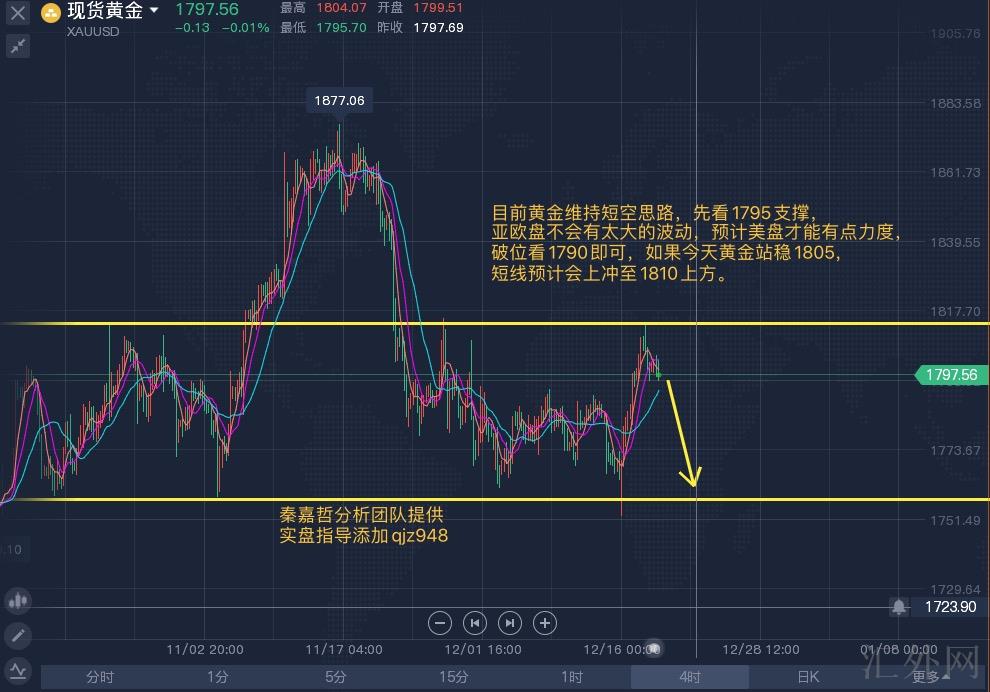
Task: Click the 最低 1795.70 value
Action: [x=342, y=28]
